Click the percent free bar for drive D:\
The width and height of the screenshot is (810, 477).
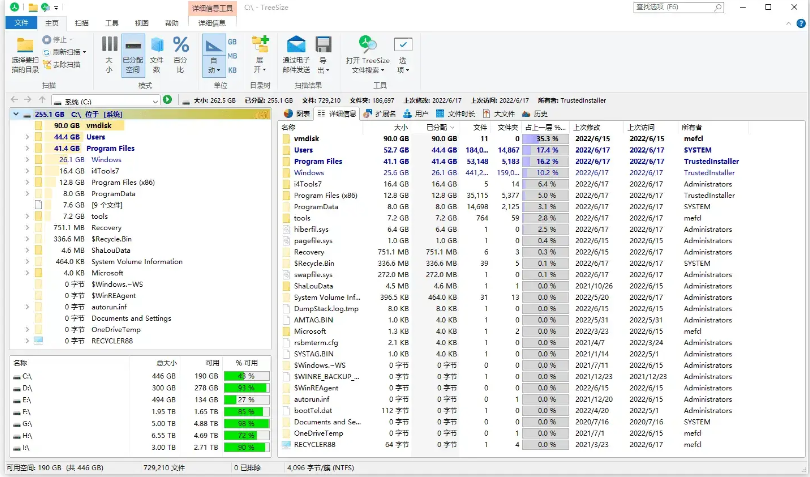tap(246, 387)
